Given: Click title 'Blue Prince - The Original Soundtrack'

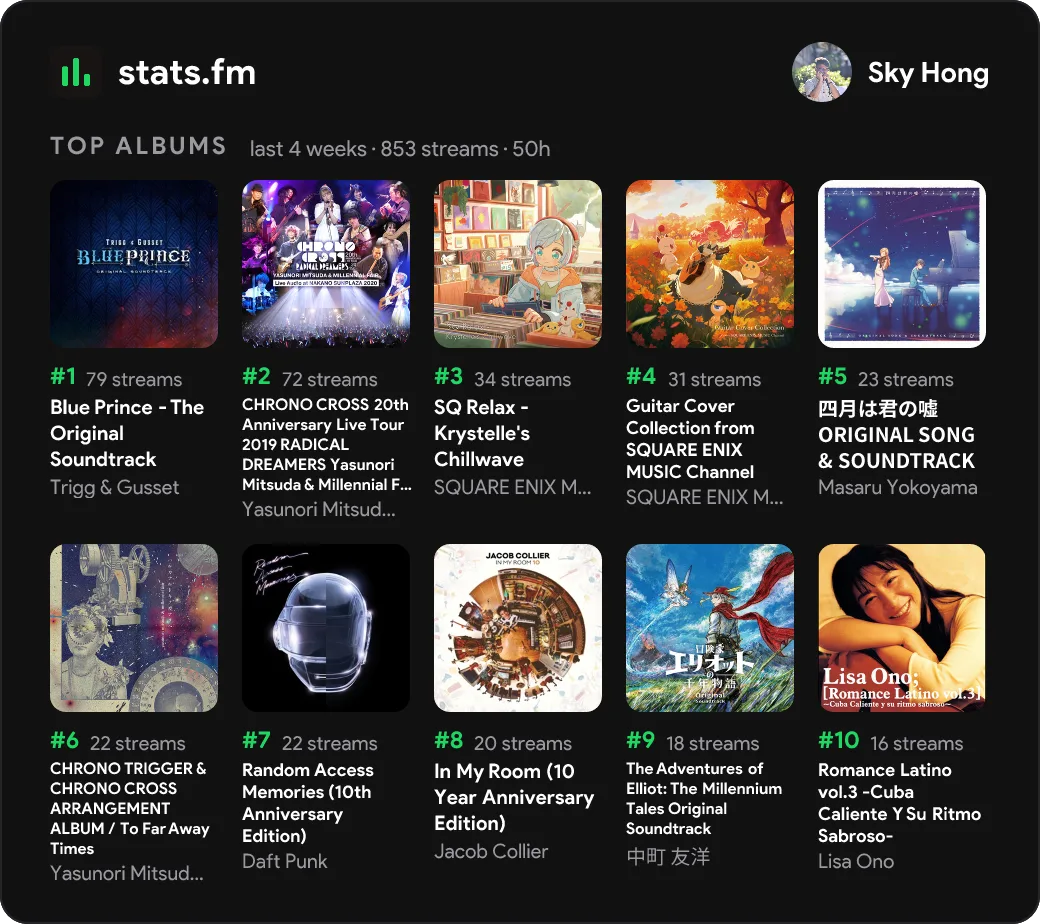Looking at the screenshot, I should point(127,433).
